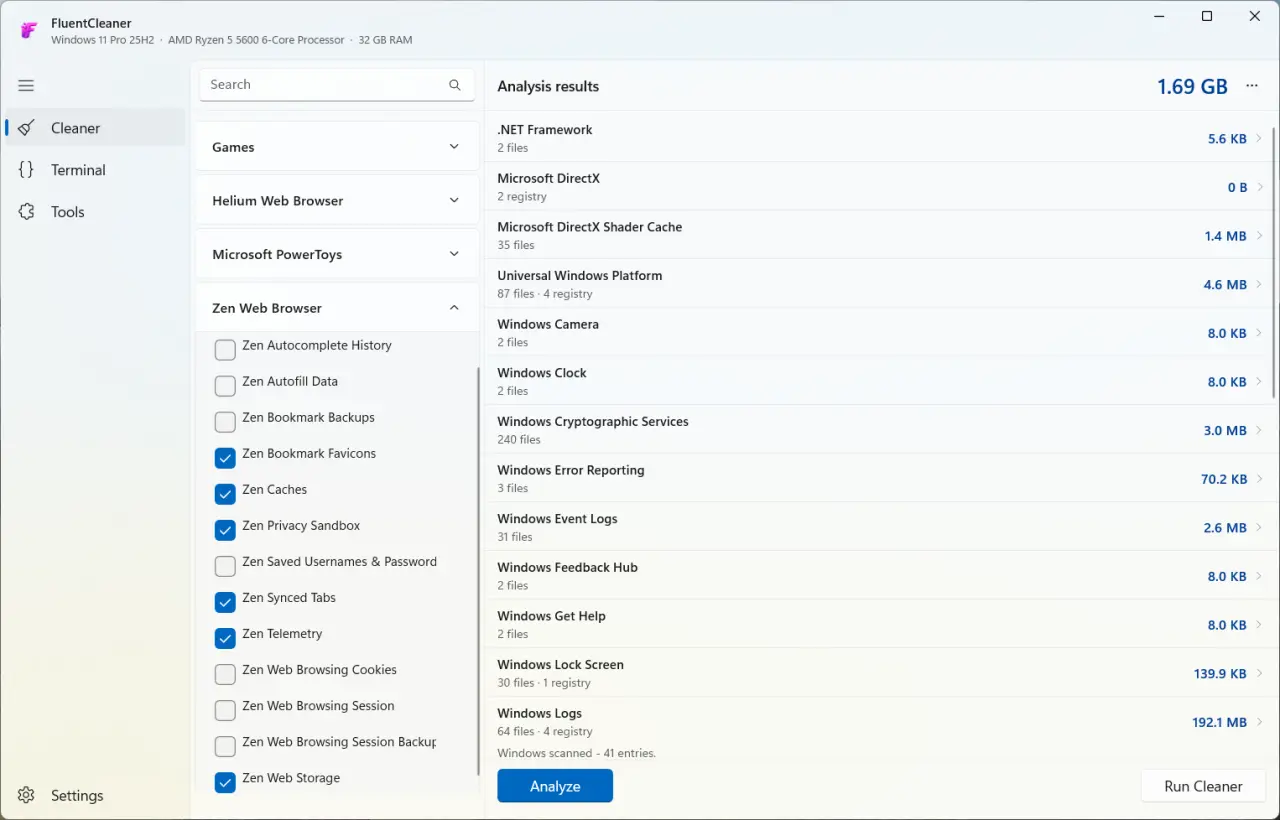Screen dimensions: 1280x820
Task: Click the Tools palette icon
Action: pyautogui.click(x=27, y=212)
